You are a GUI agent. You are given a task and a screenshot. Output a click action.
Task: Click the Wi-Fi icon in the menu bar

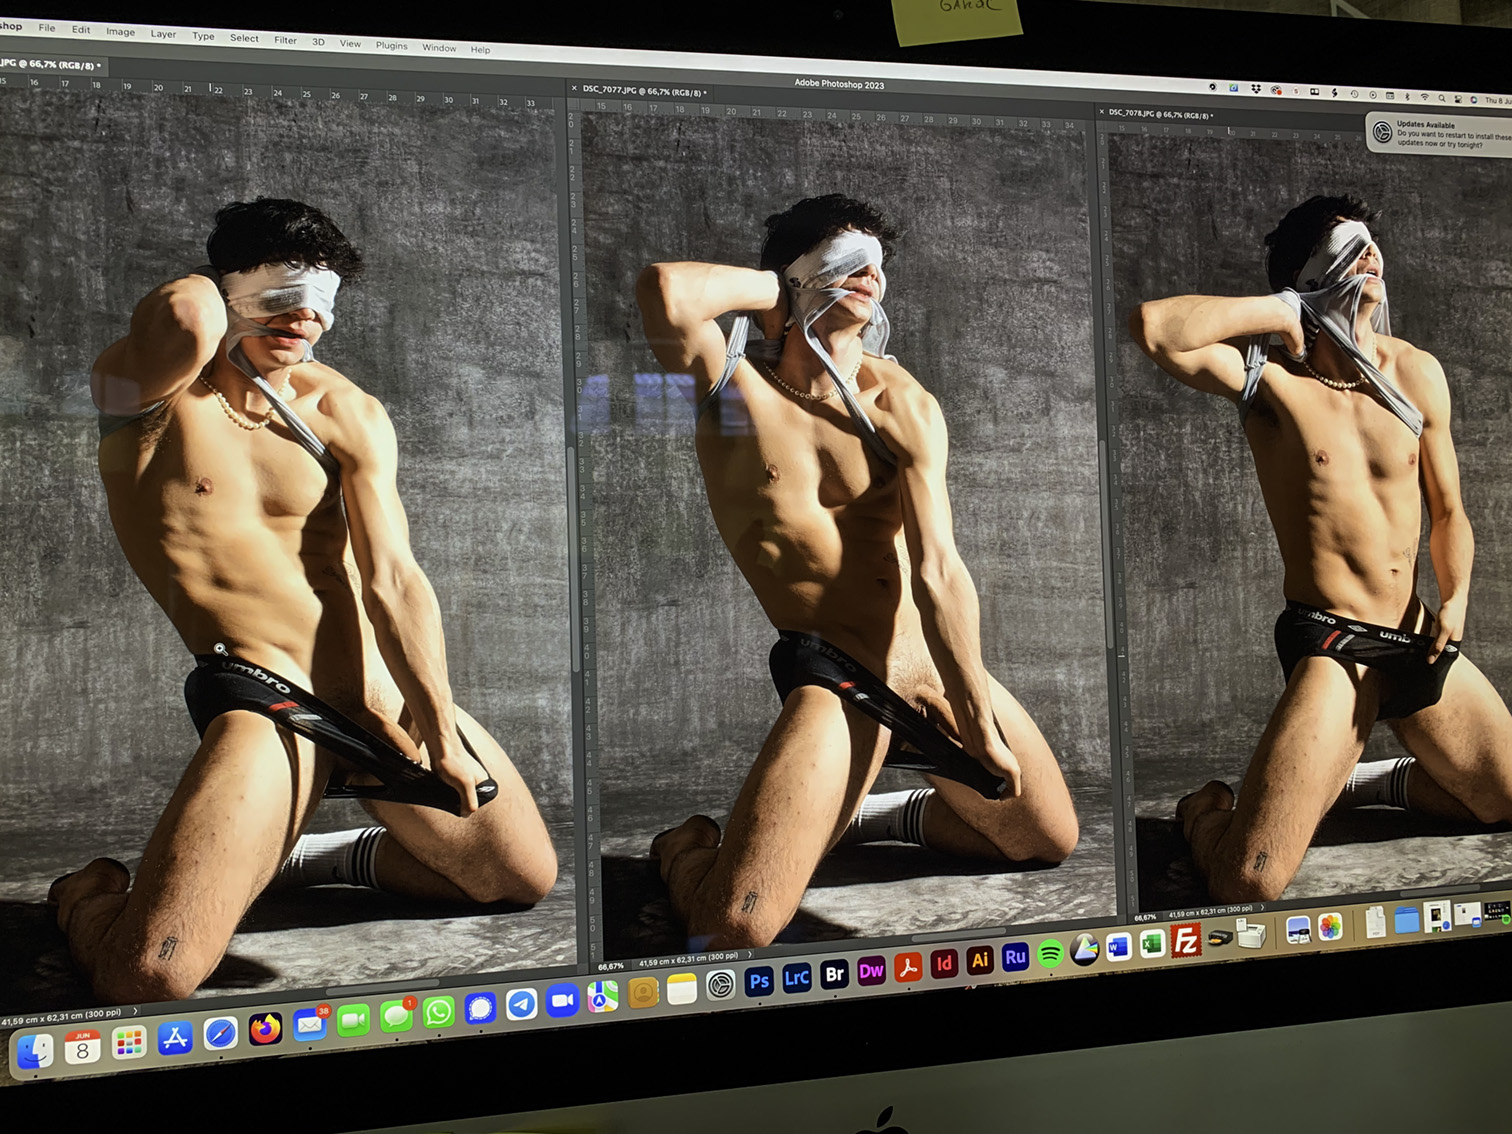point(1424,97)
